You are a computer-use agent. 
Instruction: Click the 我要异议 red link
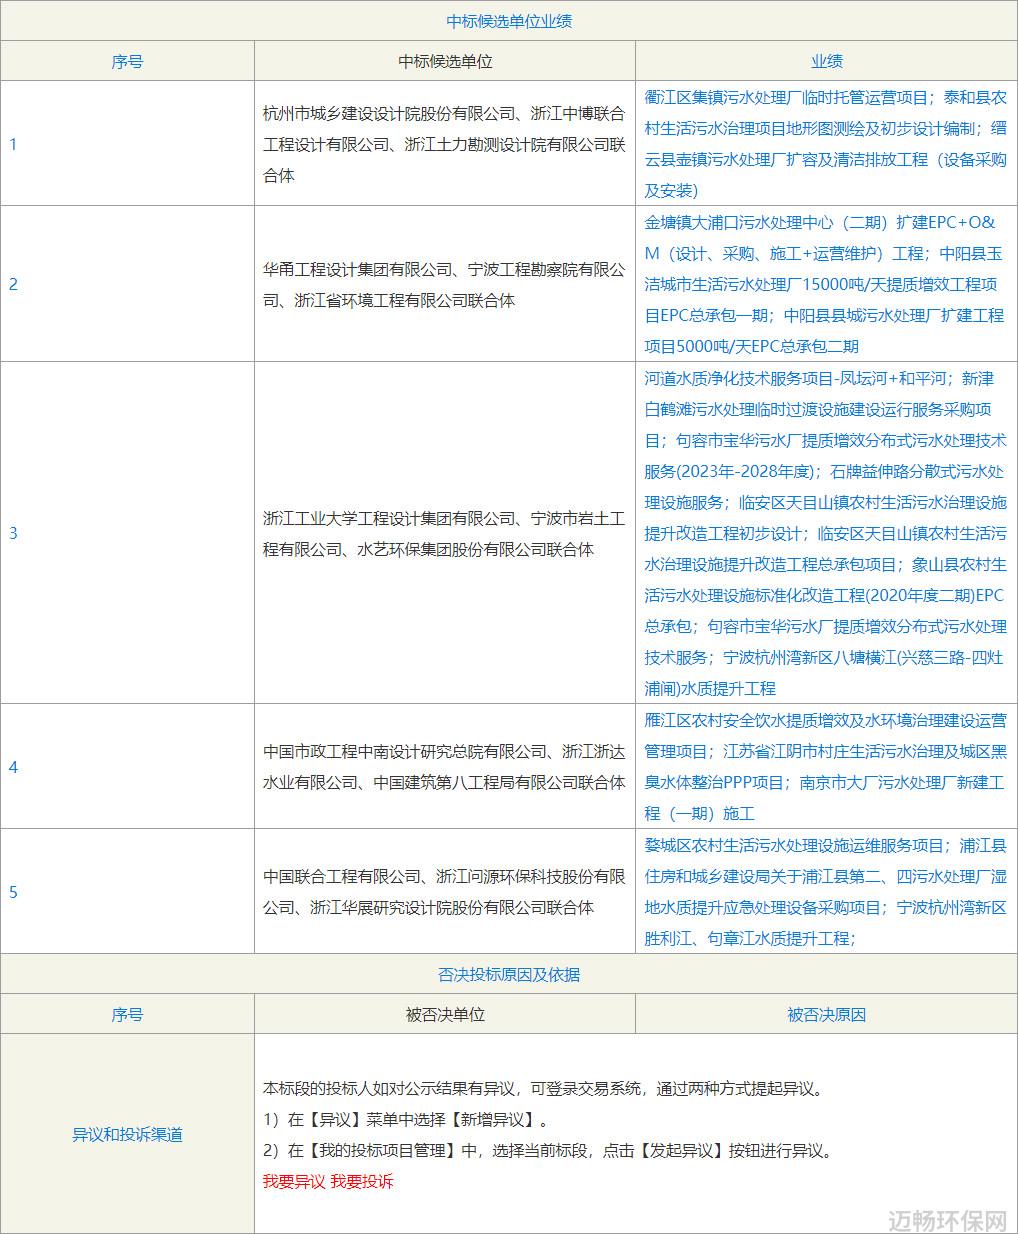pyautogui.click(x=294, y=1181)
